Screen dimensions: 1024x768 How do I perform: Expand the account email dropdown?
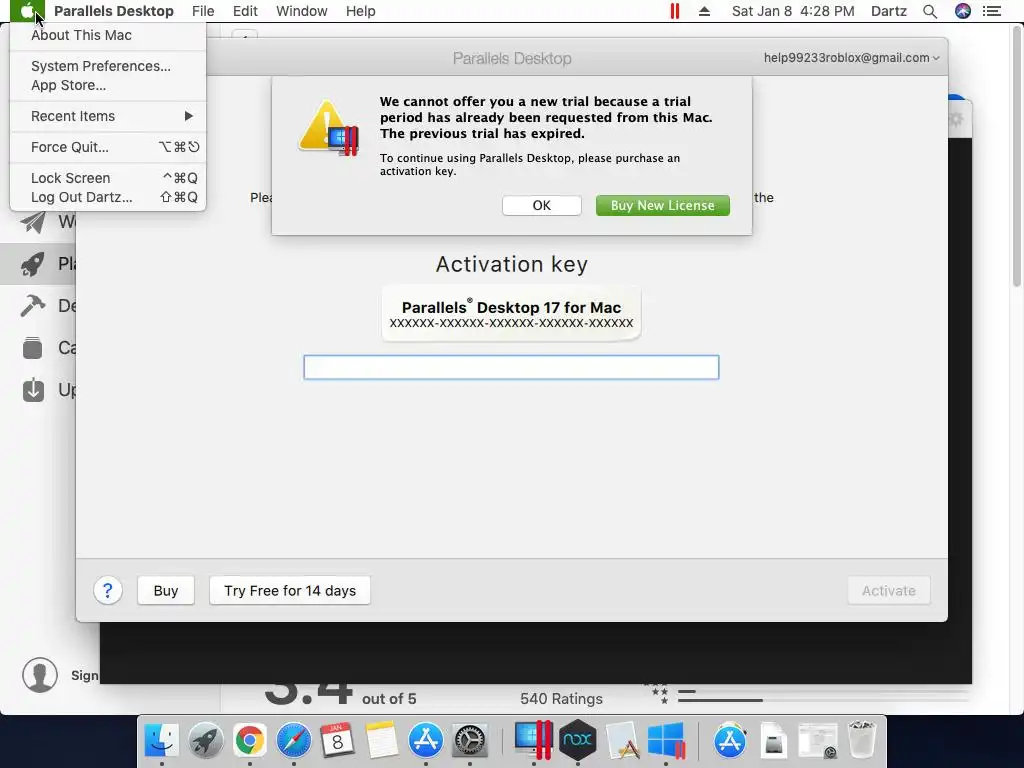pyautogui.click(x=852, y=57)
